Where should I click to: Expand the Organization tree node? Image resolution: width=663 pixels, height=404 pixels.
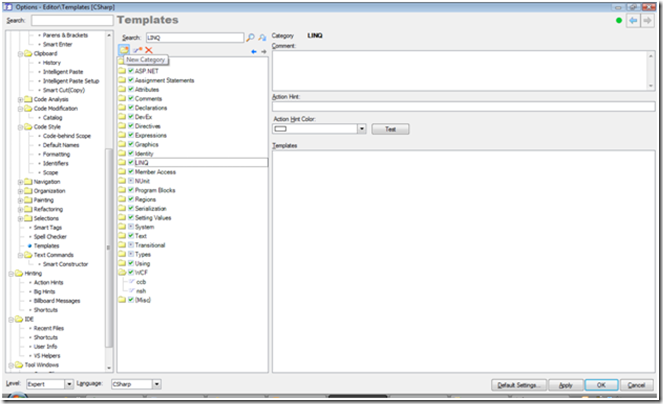(20, 191)
